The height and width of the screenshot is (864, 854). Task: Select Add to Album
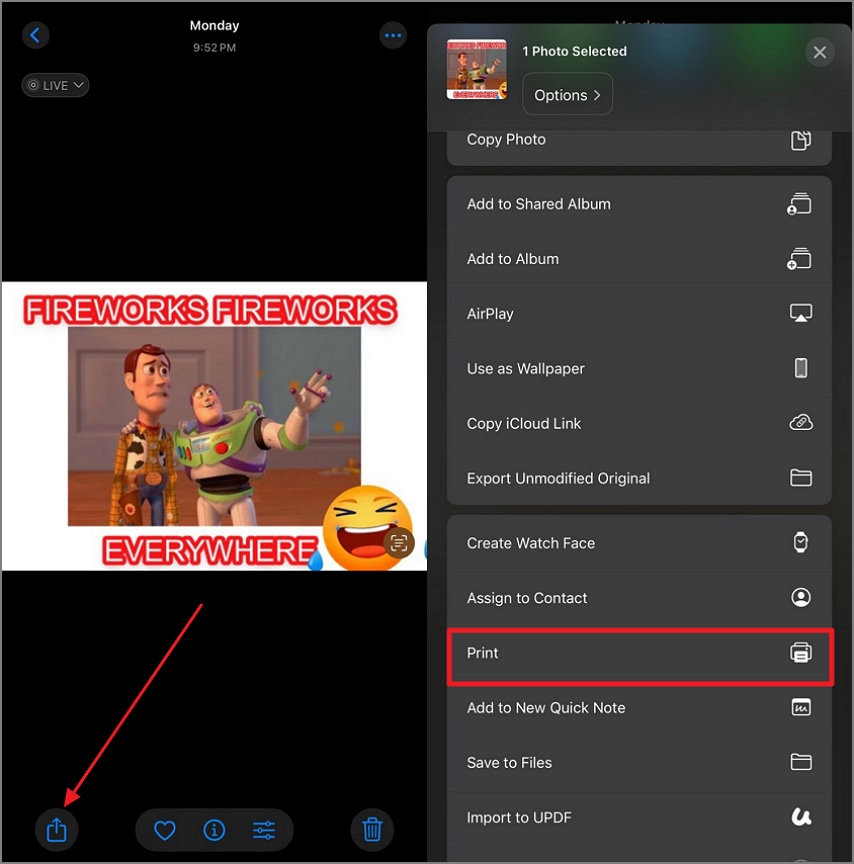click(639, 259)
